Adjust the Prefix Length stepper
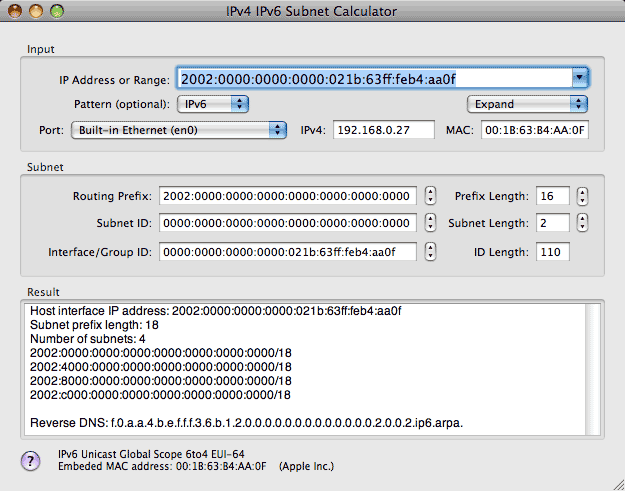 tap(582, 196)
